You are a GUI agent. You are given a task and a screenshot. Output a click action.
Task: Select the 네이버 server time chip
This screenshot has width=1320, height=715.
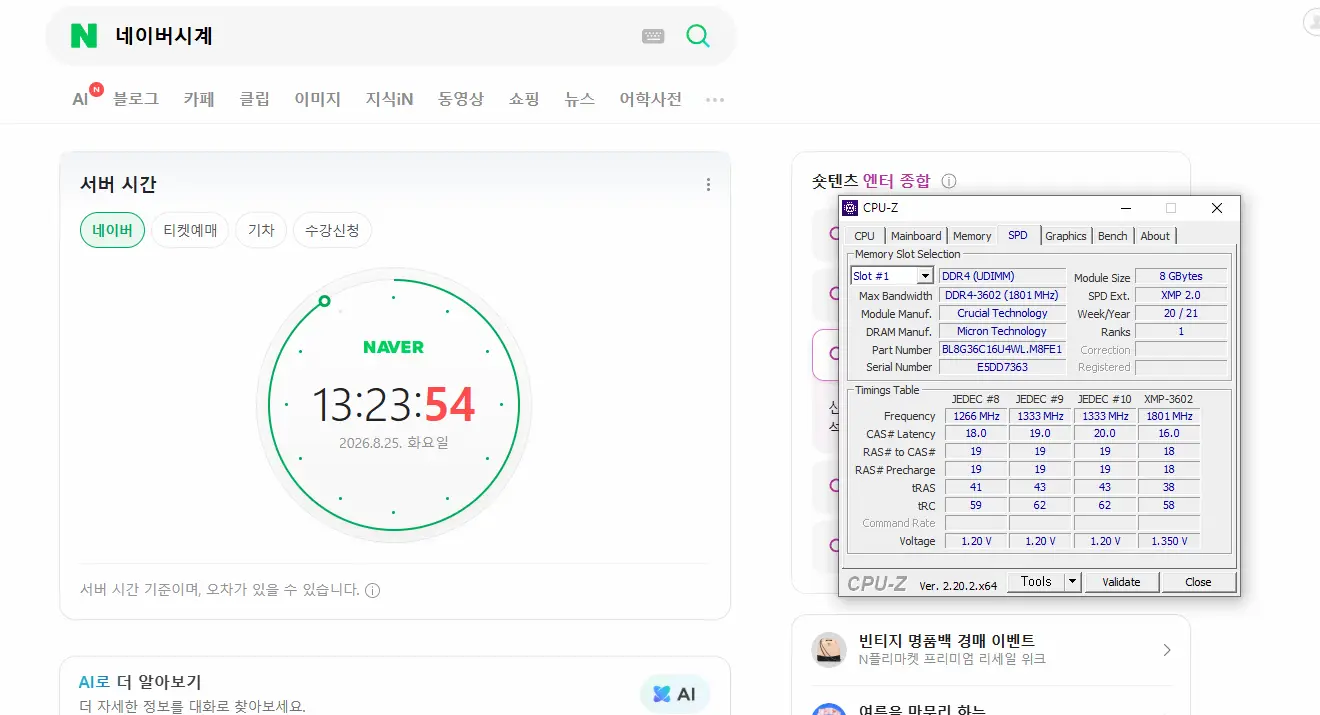[x=112, y=230]
